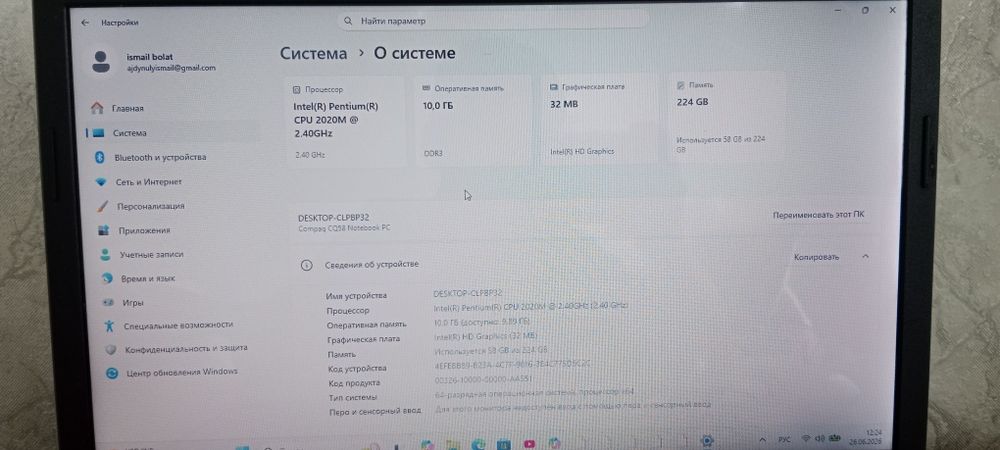Click the Код продукта row label
1000x450 pixels.
354,383
